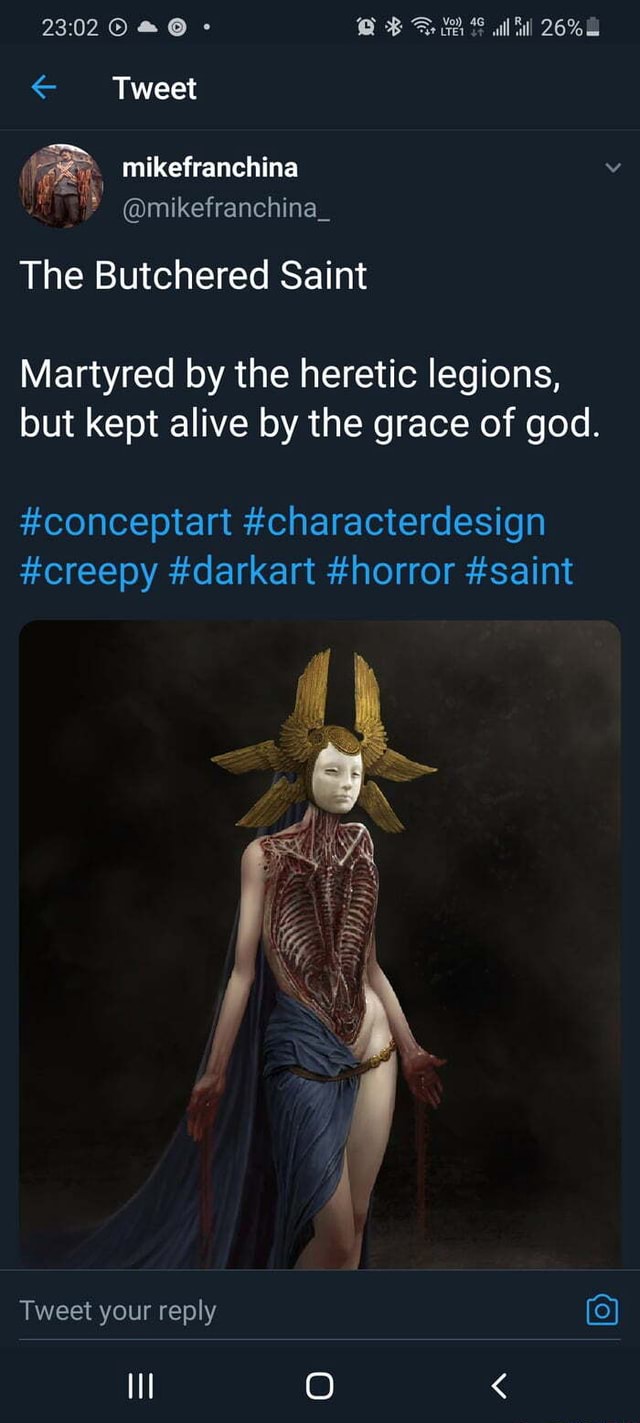Click the mikefranchina display name

tap(210, 167)
